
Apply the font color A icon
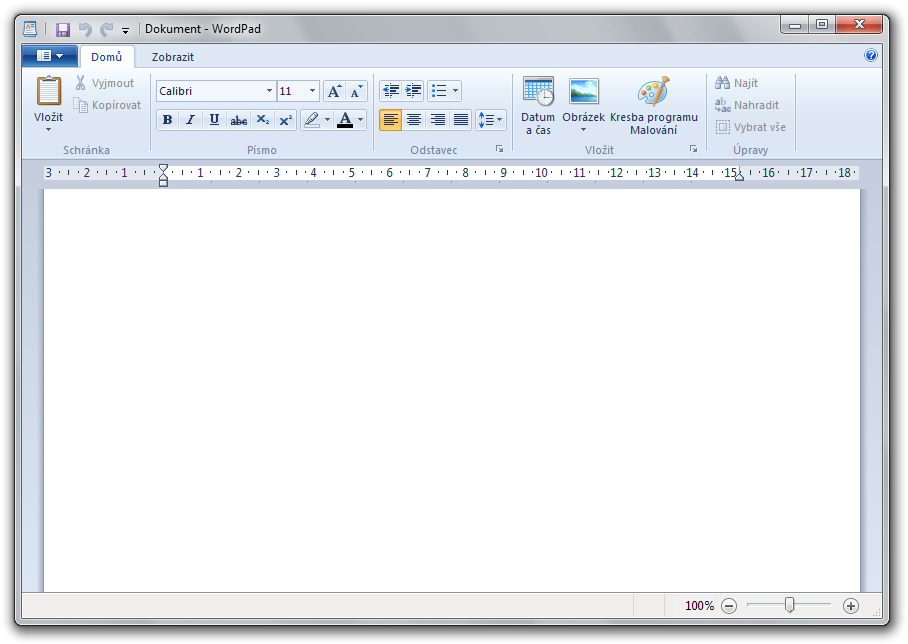[x=345, y=120]
